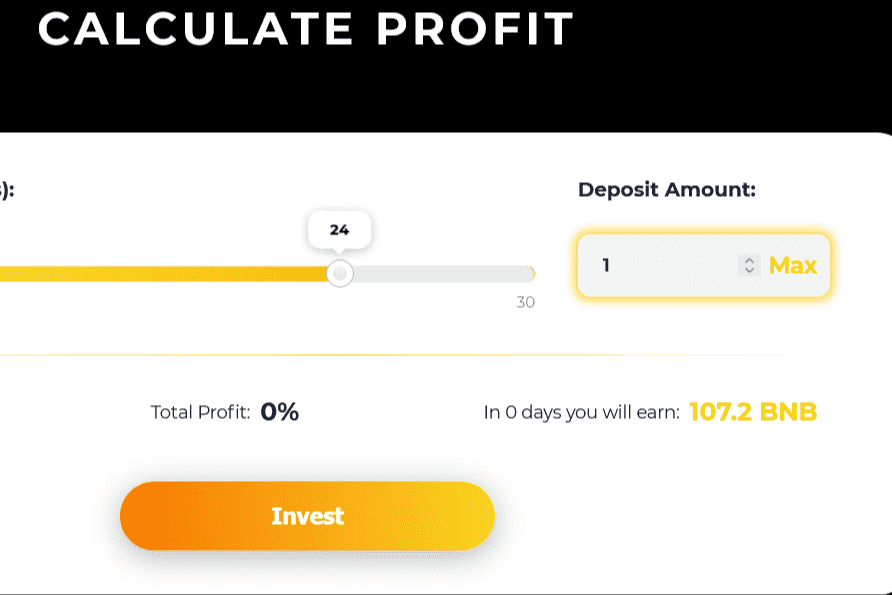Click the down arrow of deposit stepper
The height and width of the screenshot is (595, 892).
749,271
